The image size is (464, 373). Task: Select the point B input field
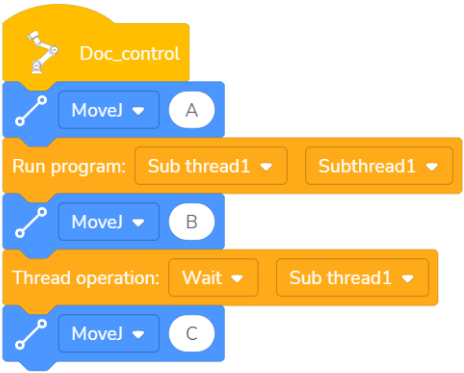coord(192,222)
